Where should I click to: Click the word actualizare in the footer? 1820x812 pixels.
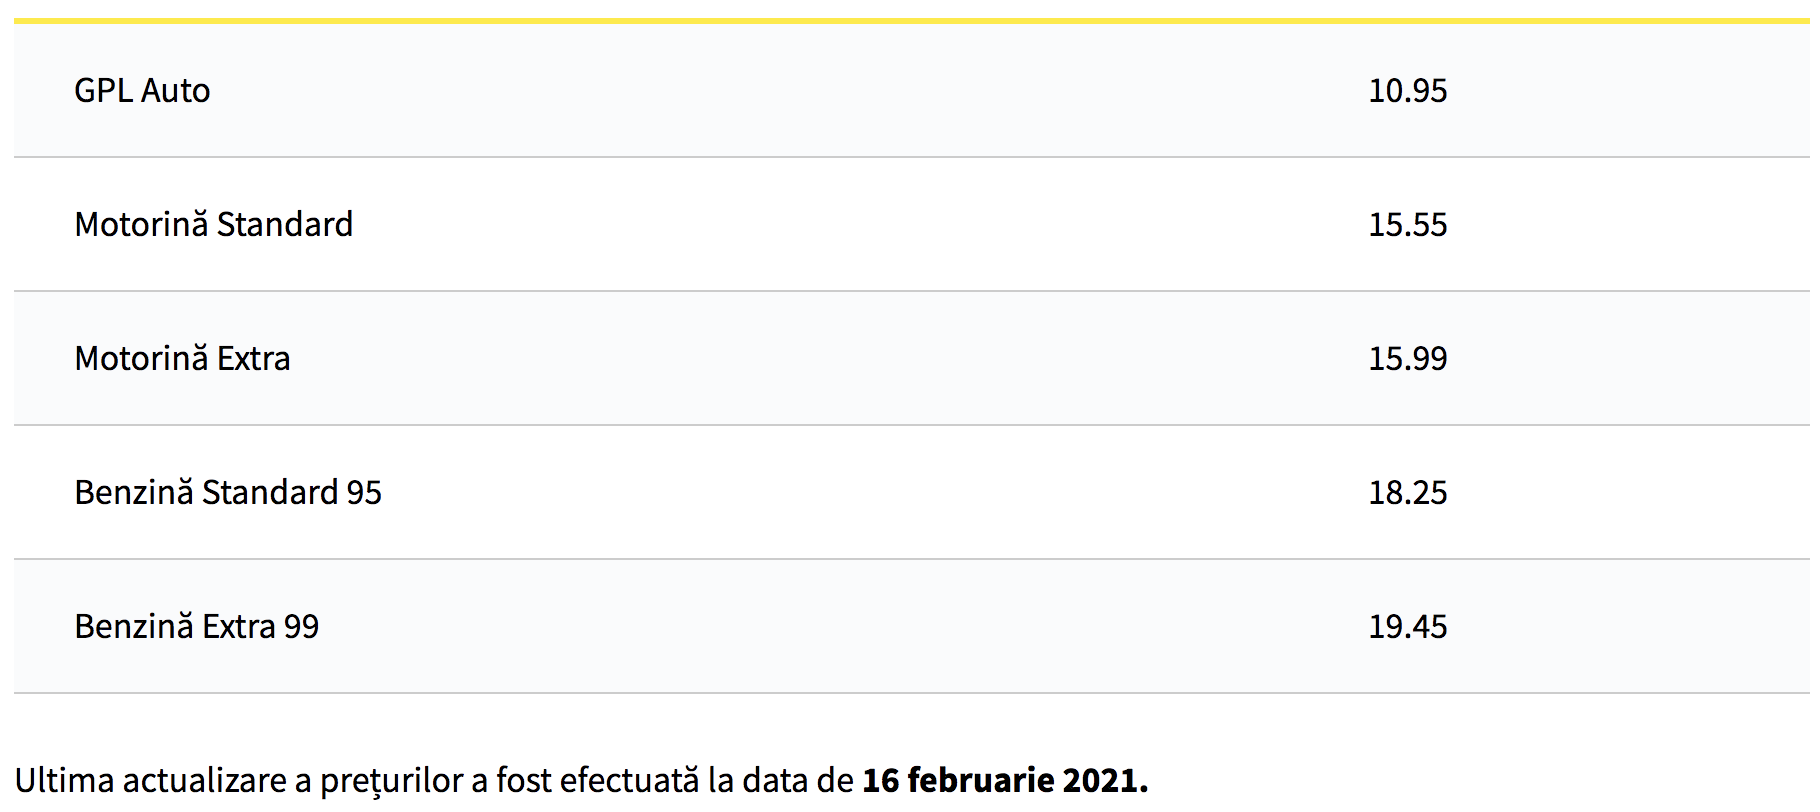pyautogui.click(x=205, y=781)
